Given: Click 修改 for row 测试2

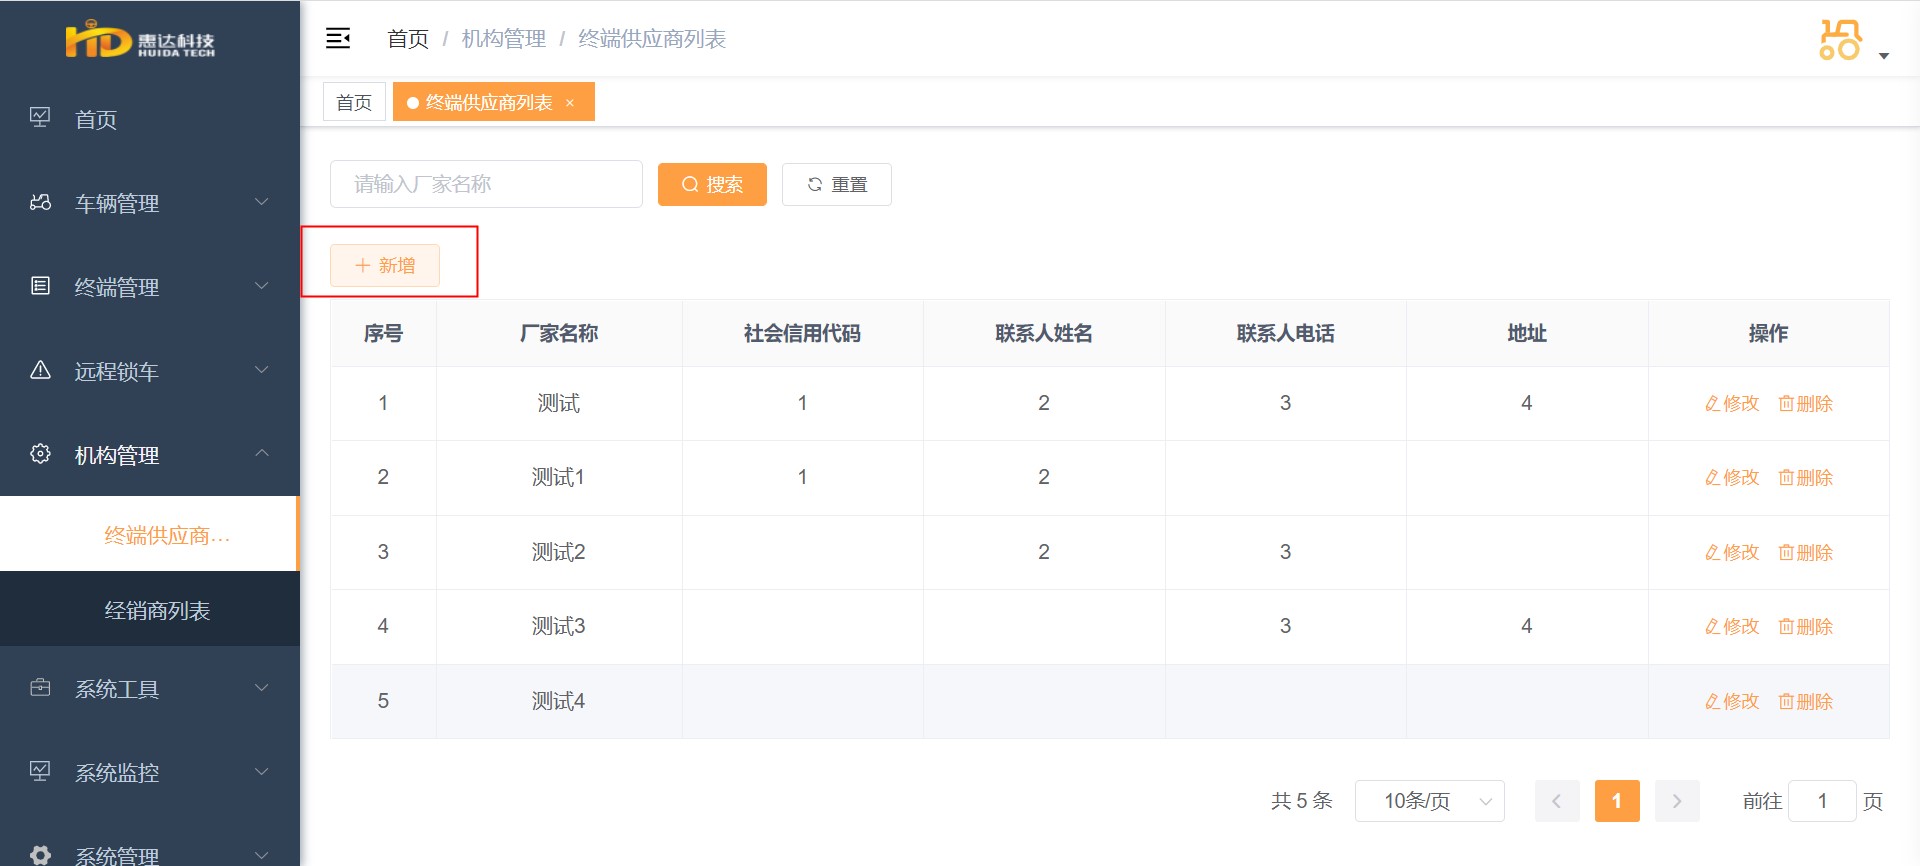Looking at the screenshot, I should (1732, 552).
